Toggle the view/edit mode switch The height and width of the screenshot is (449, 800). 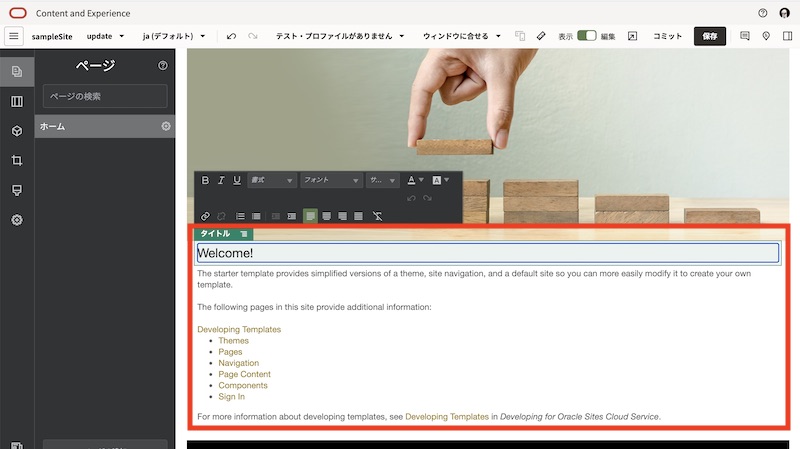point(587,36)
